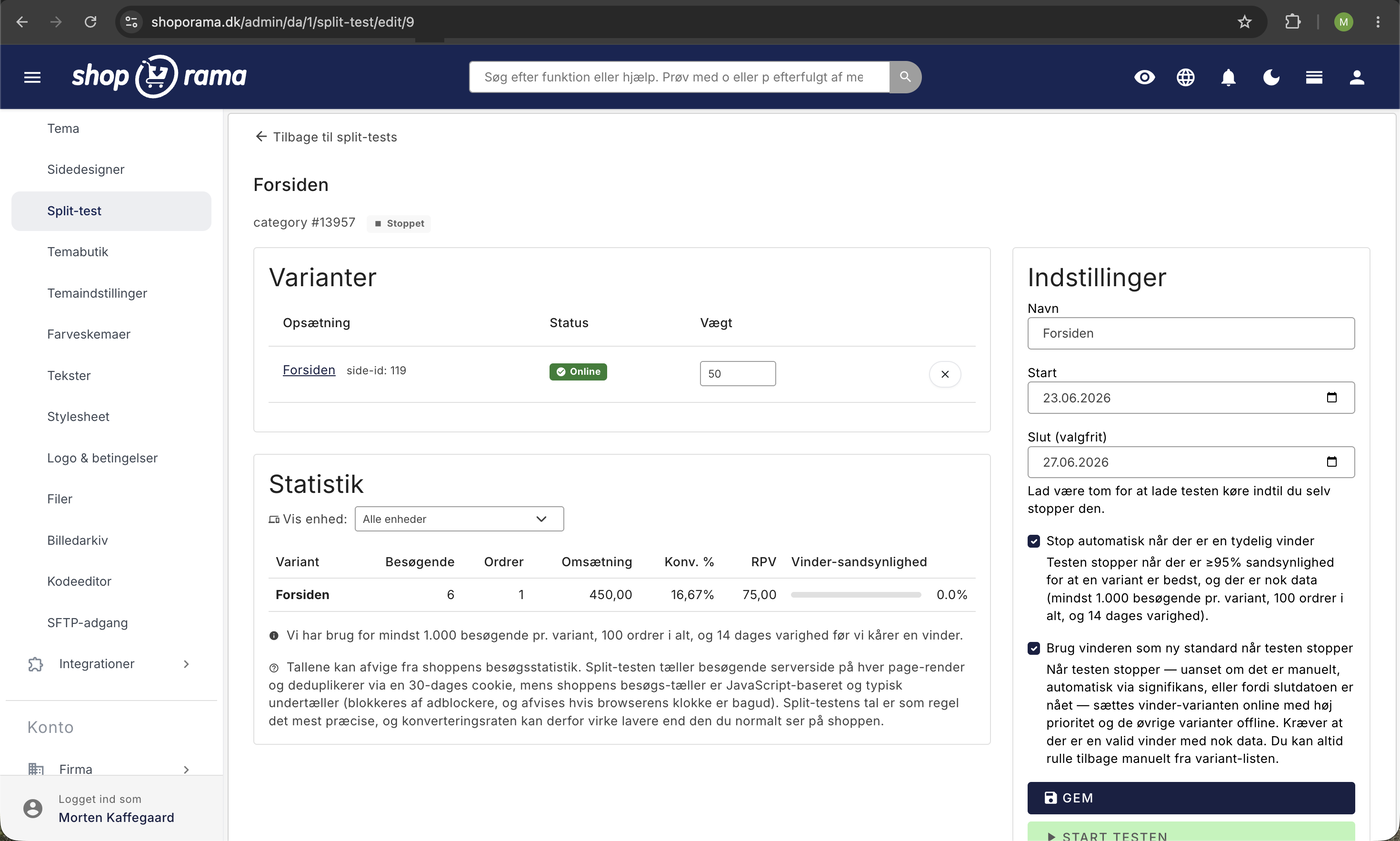Select Split-test in the sidebar
This screenshot has width=1400, height=841.
pyautogui.click(x=111, y=211)
